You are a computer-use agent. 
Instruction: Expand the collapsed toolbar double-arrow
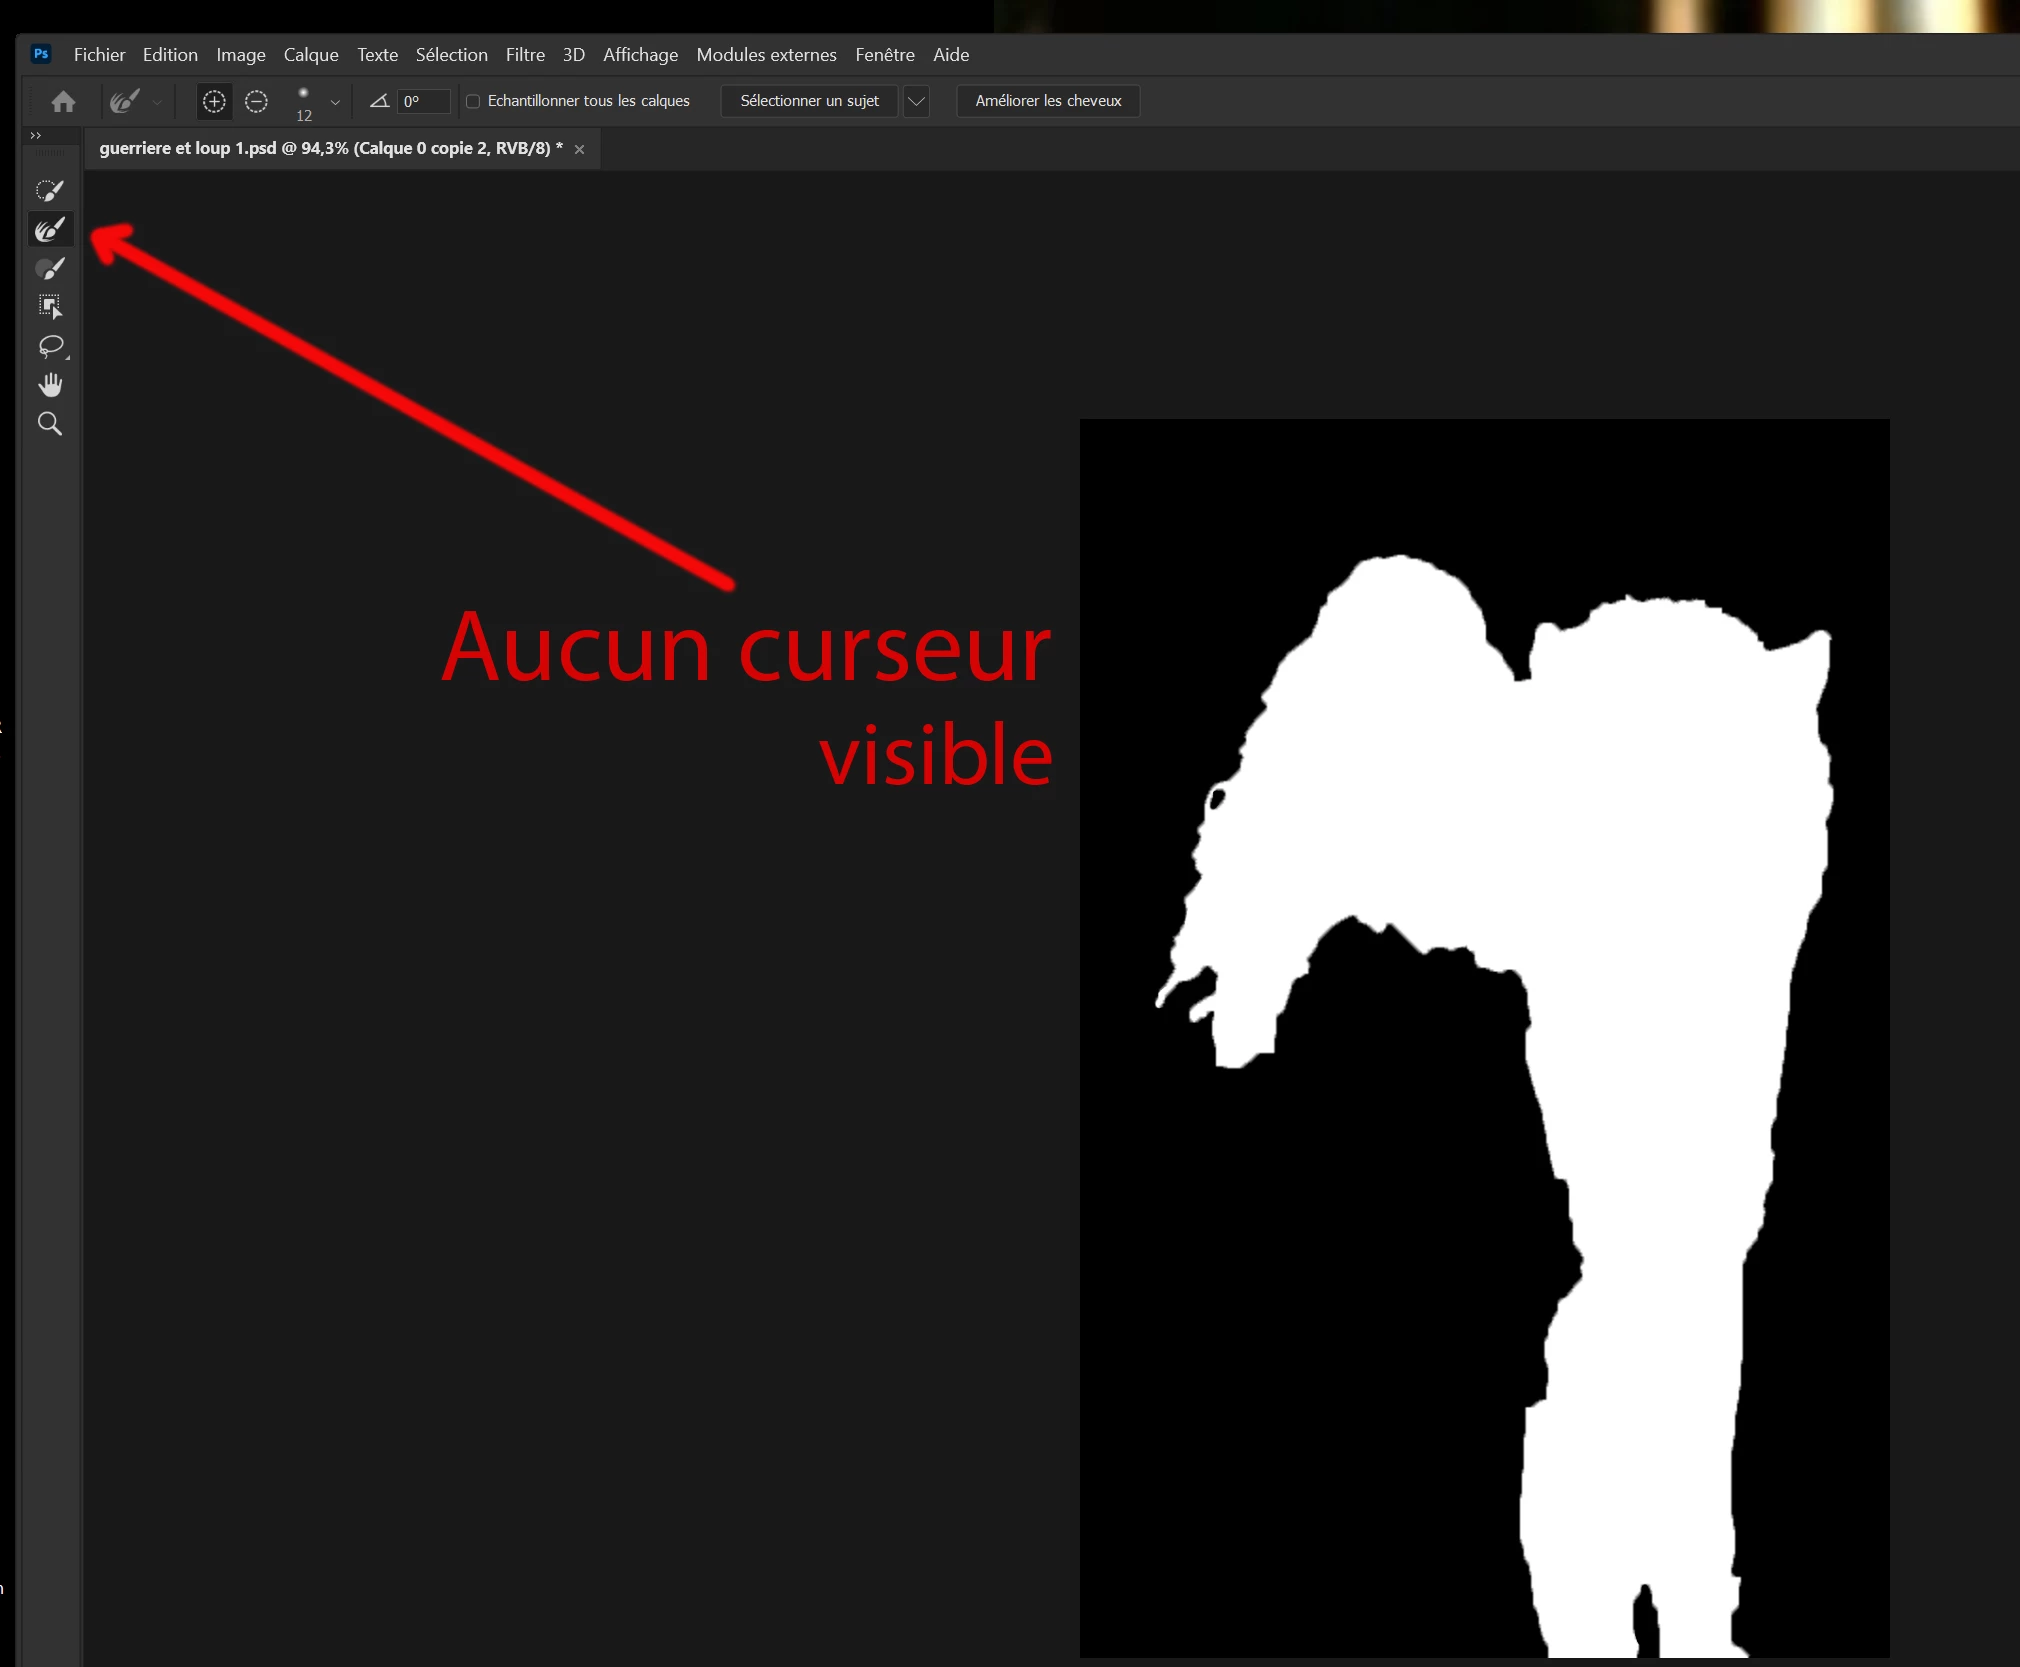[x=36, y=135]
